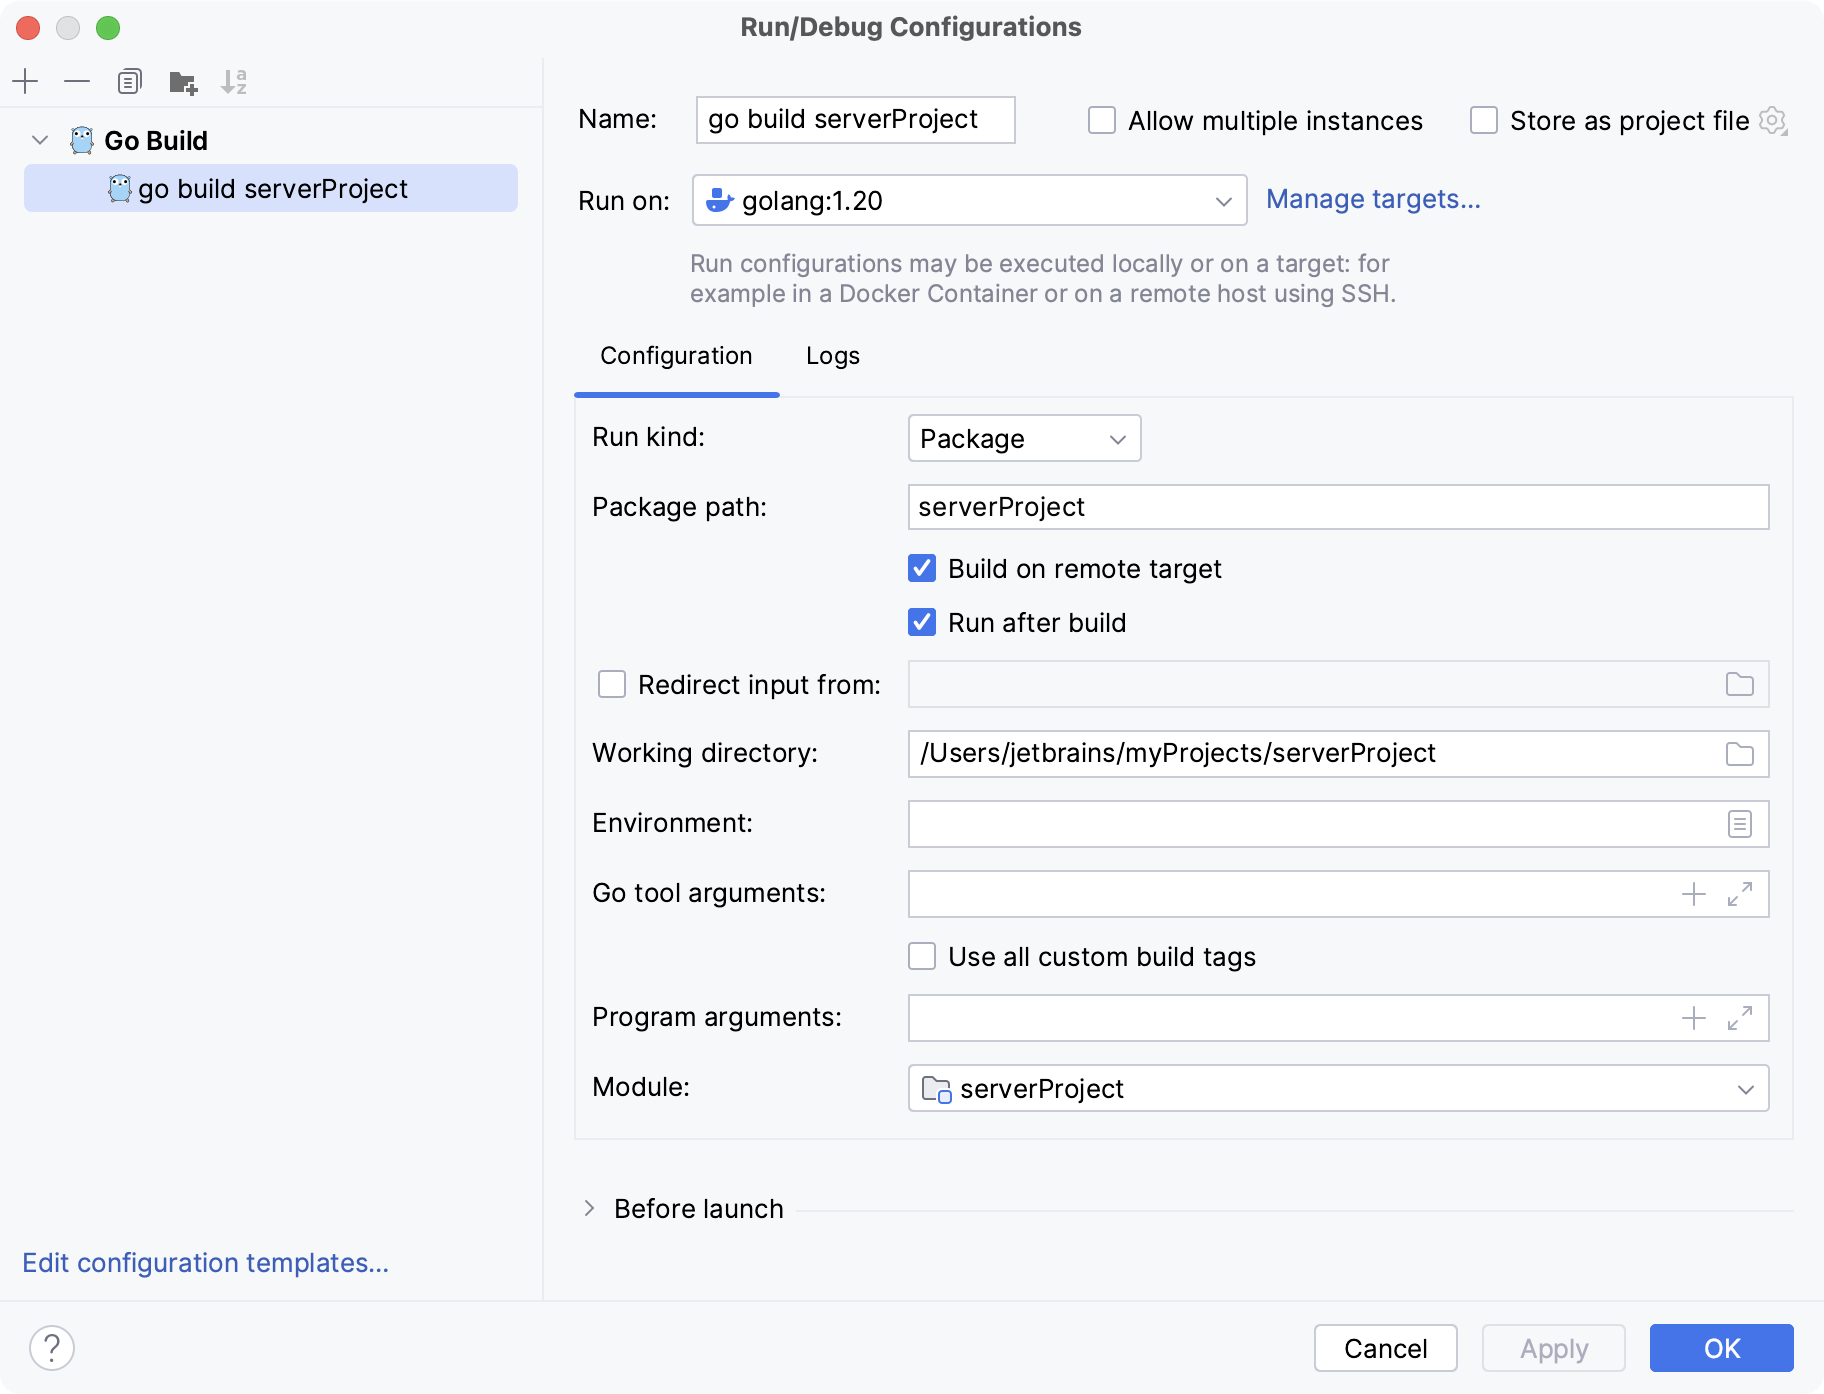
Task: Collapse the Go Build tree node
Action: [x=39, y=140]
